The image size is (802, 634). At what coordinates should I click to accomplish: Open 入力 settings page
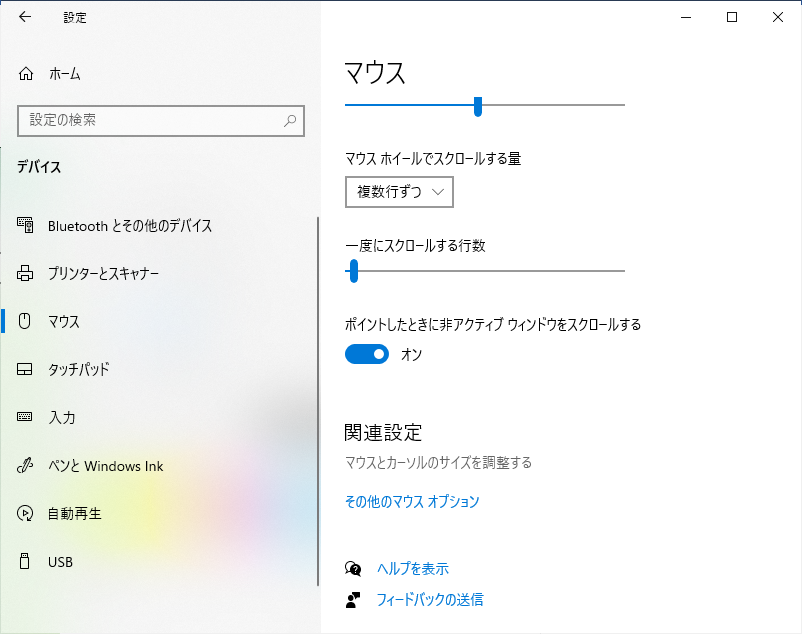click(x=62, y=417)
